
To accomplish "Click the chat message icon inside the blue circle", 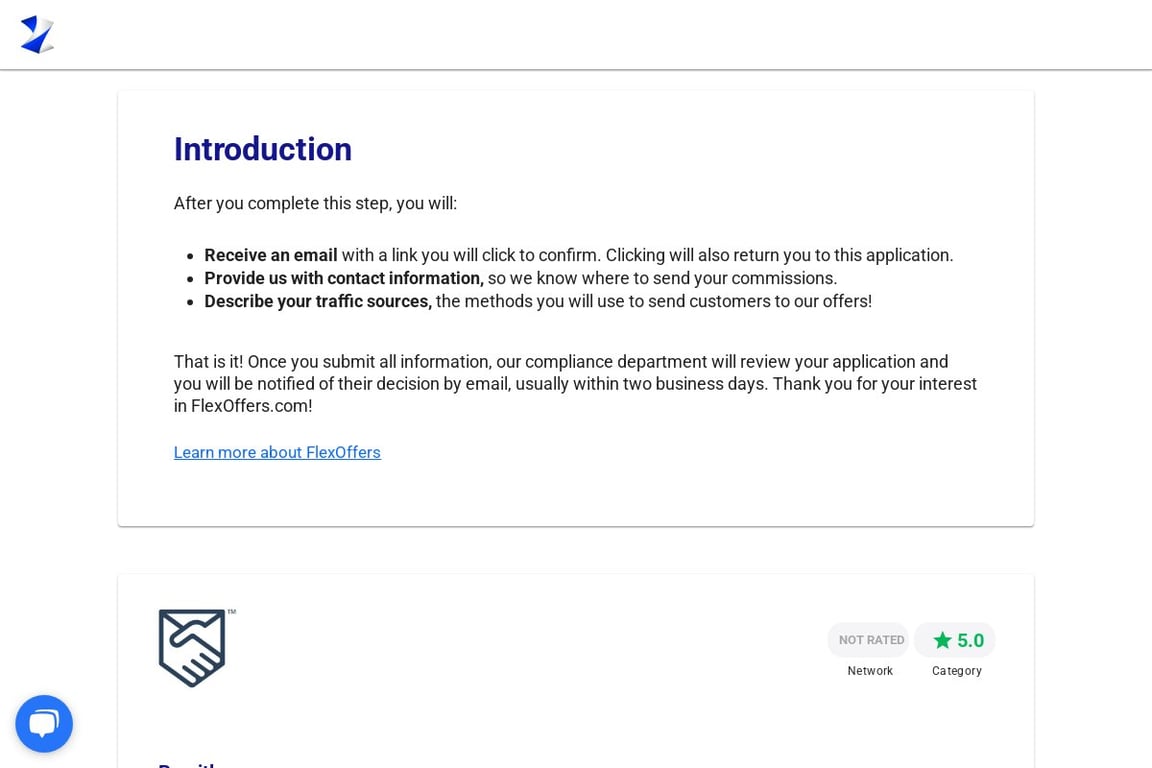I will (x=44, y=723).
